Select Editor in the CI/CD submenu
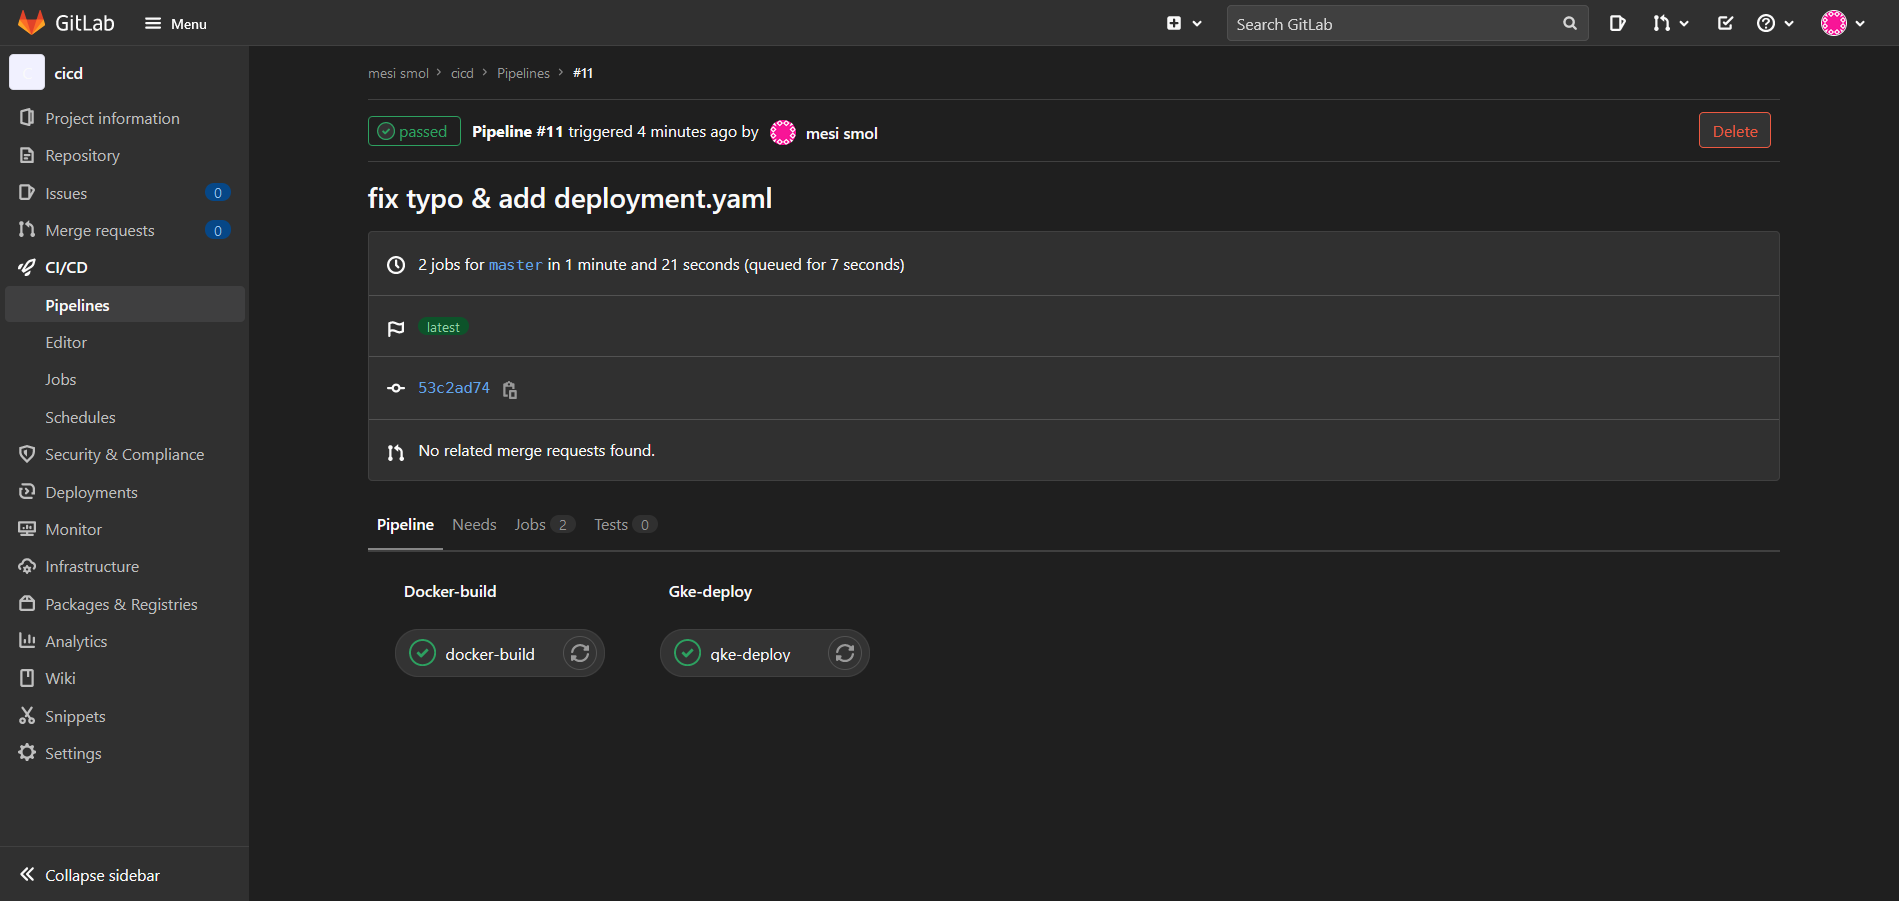This screenshot has height=901, width=1899. tap(125, 343)
